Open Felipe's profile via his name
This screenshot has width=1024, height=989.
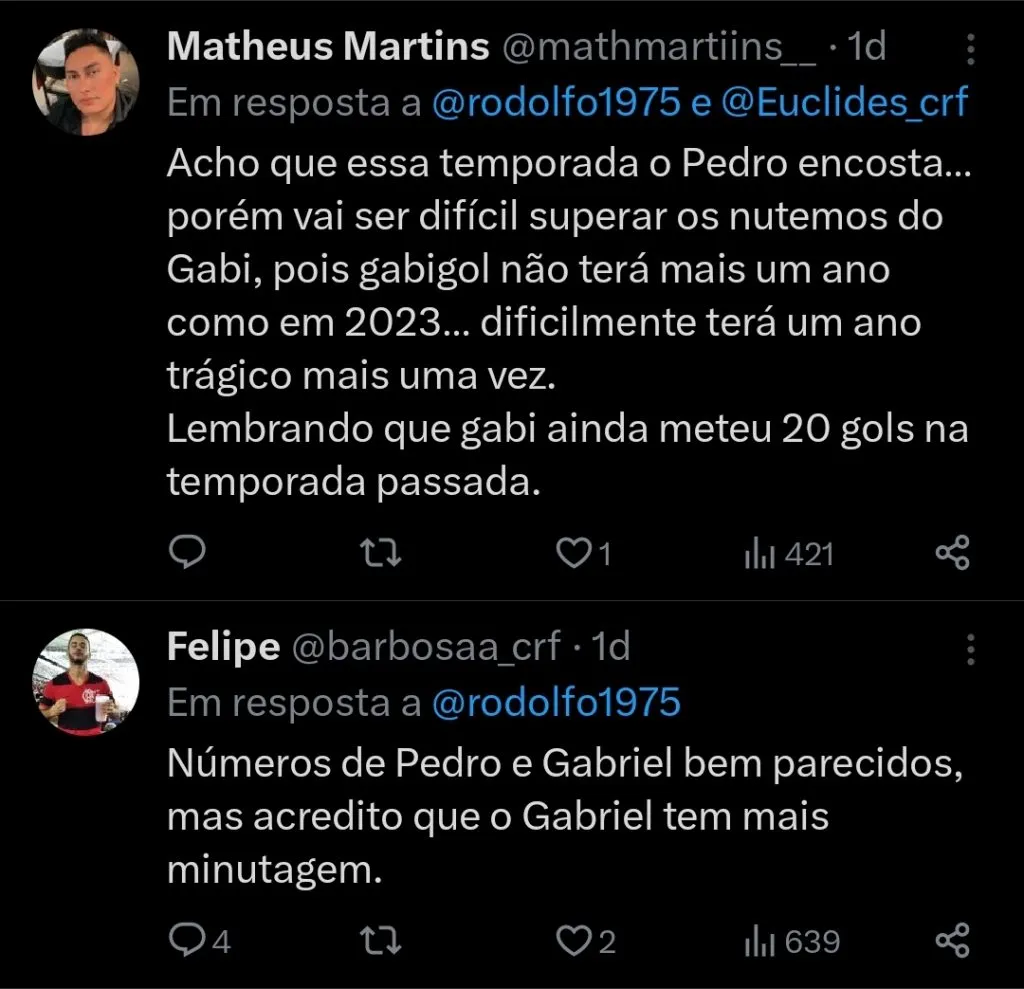[223, 646]
